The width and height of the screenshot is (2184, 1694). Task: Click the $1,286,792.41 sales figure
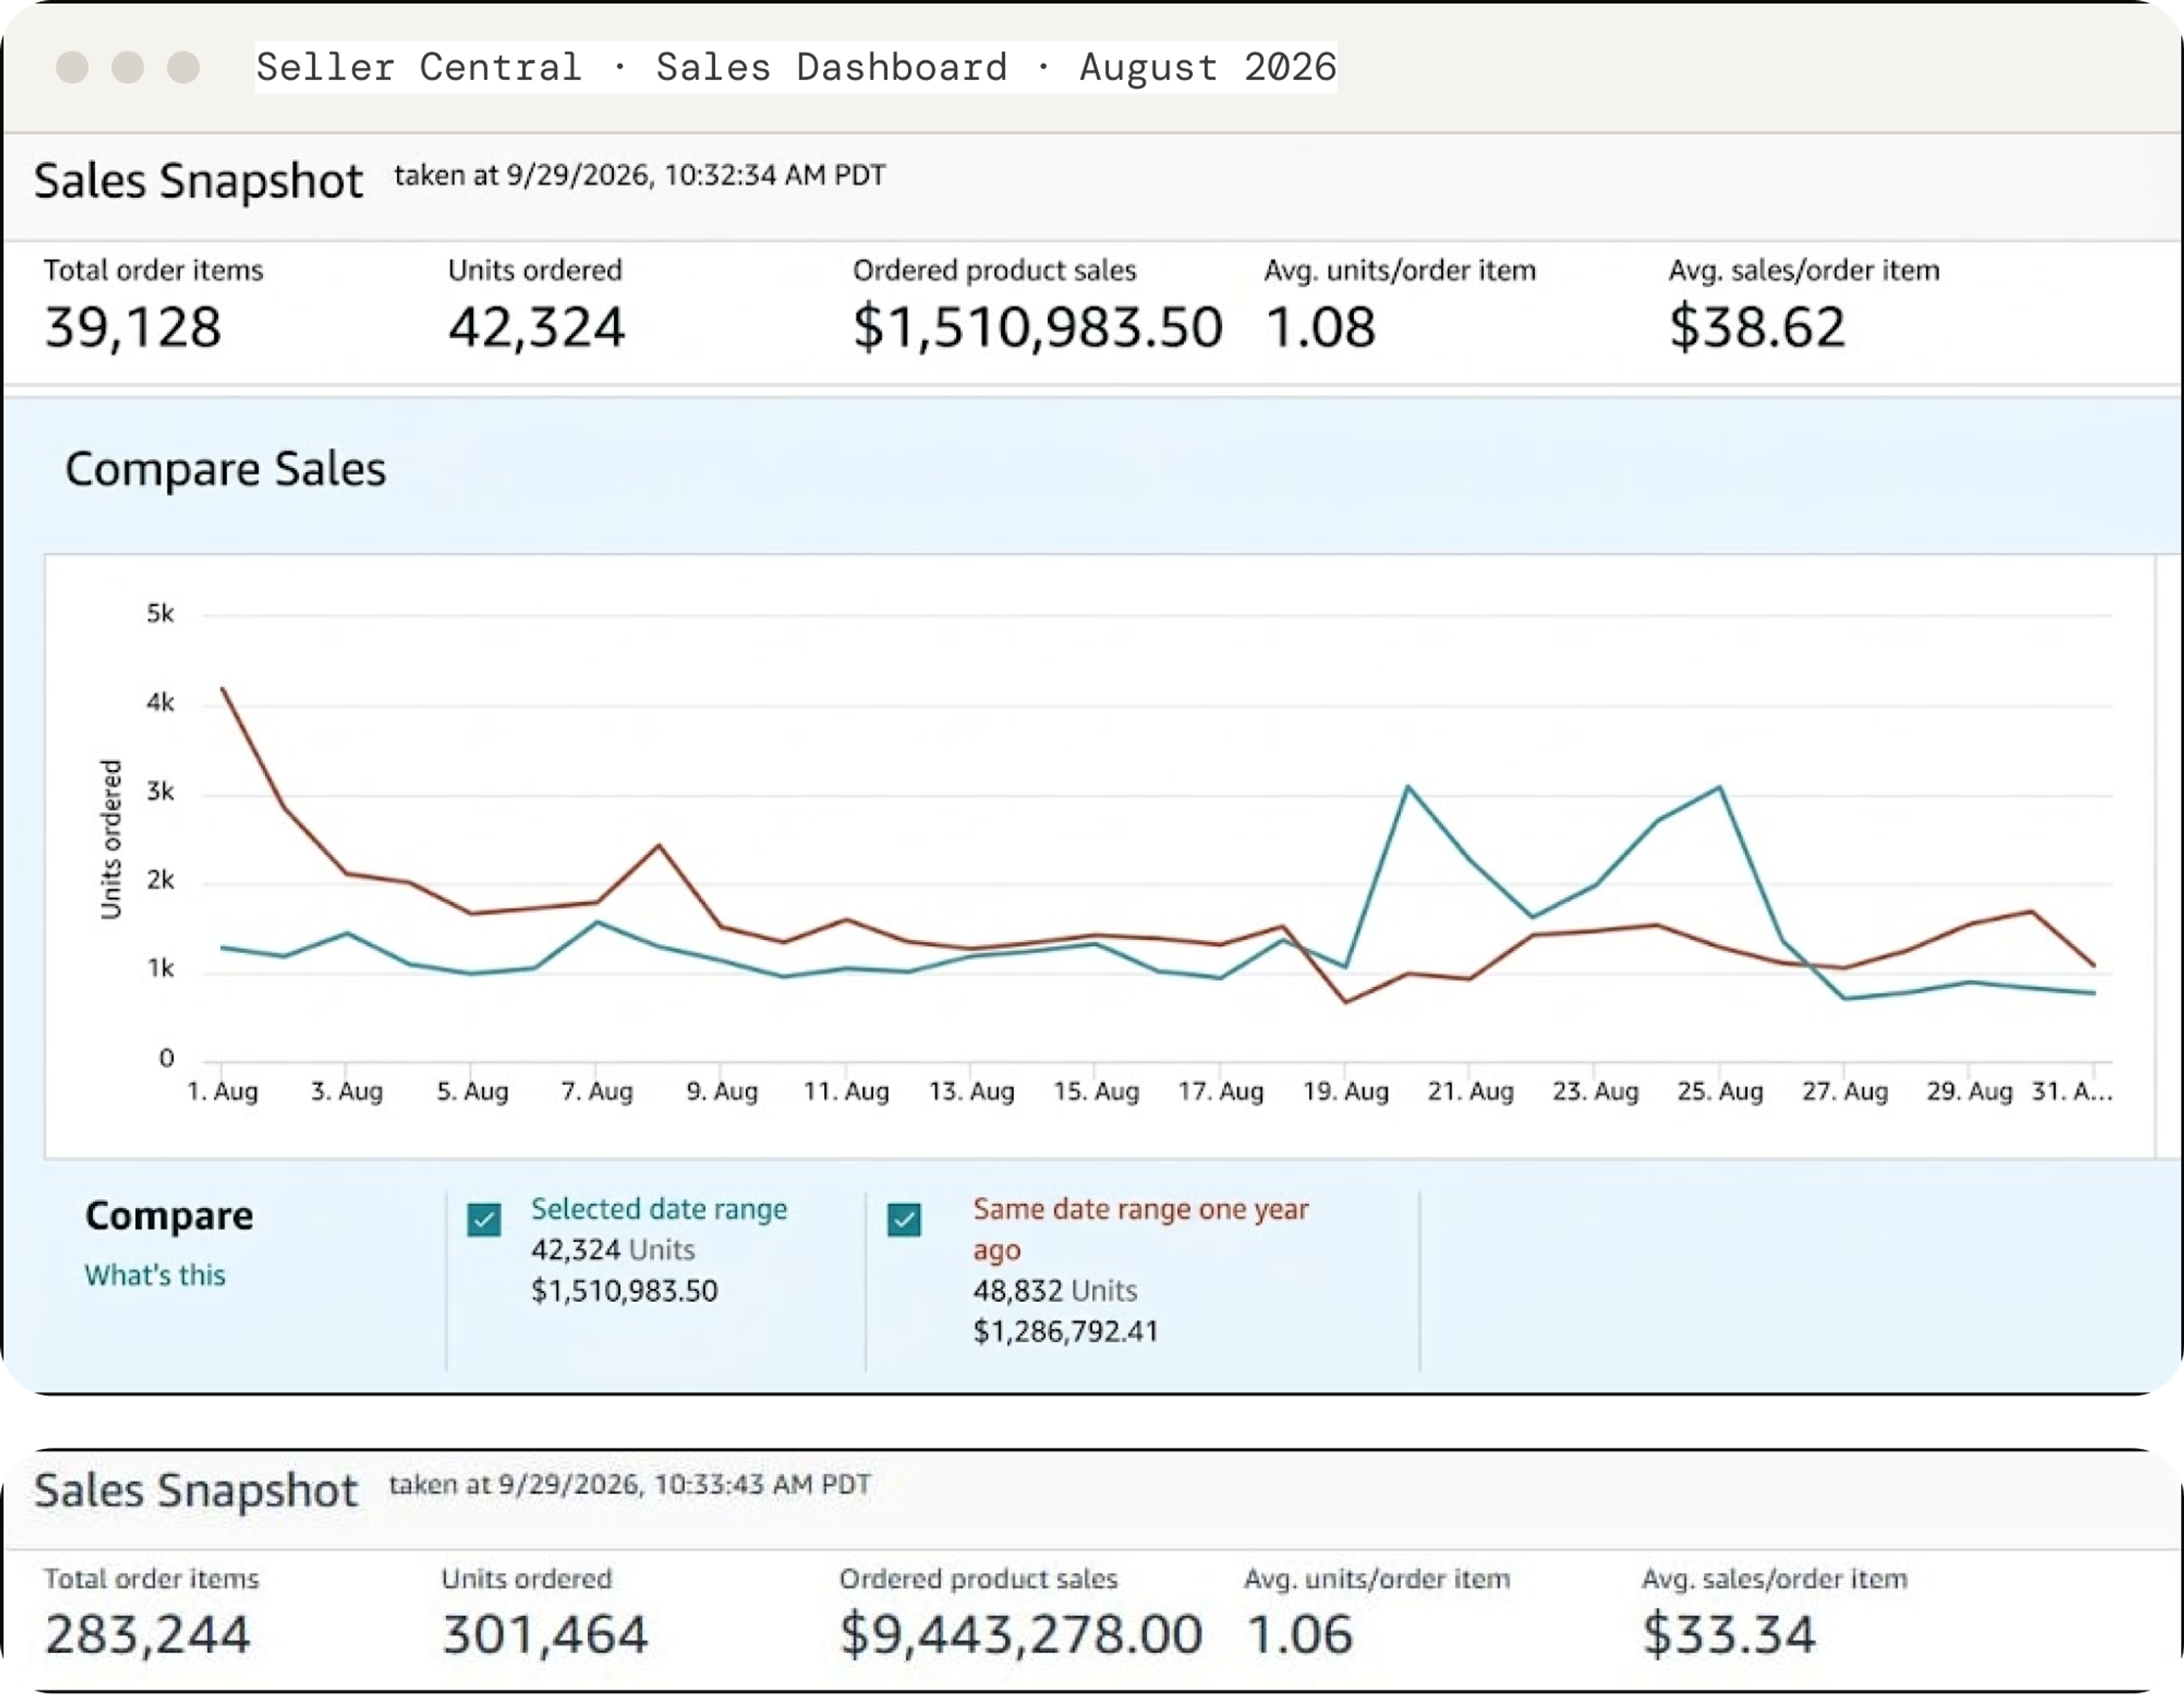pos(1065,1331)
